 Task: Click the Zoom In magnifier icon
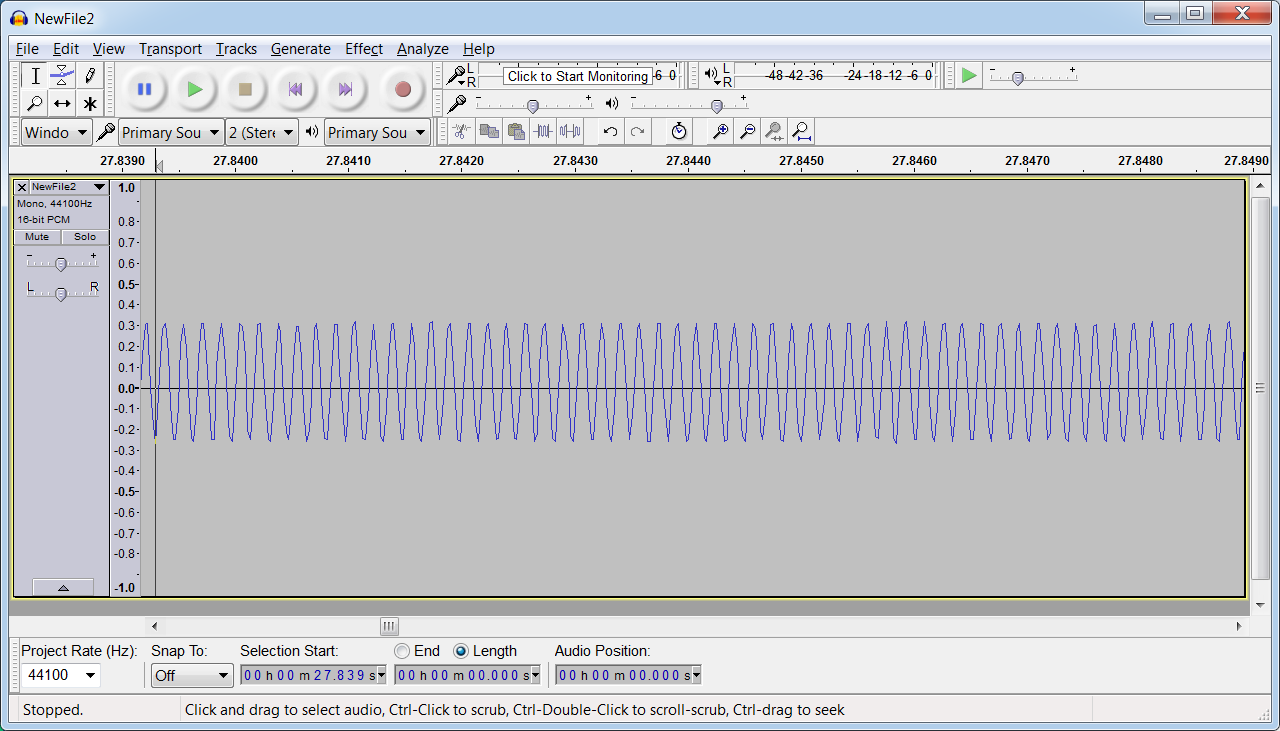[719, 131]
